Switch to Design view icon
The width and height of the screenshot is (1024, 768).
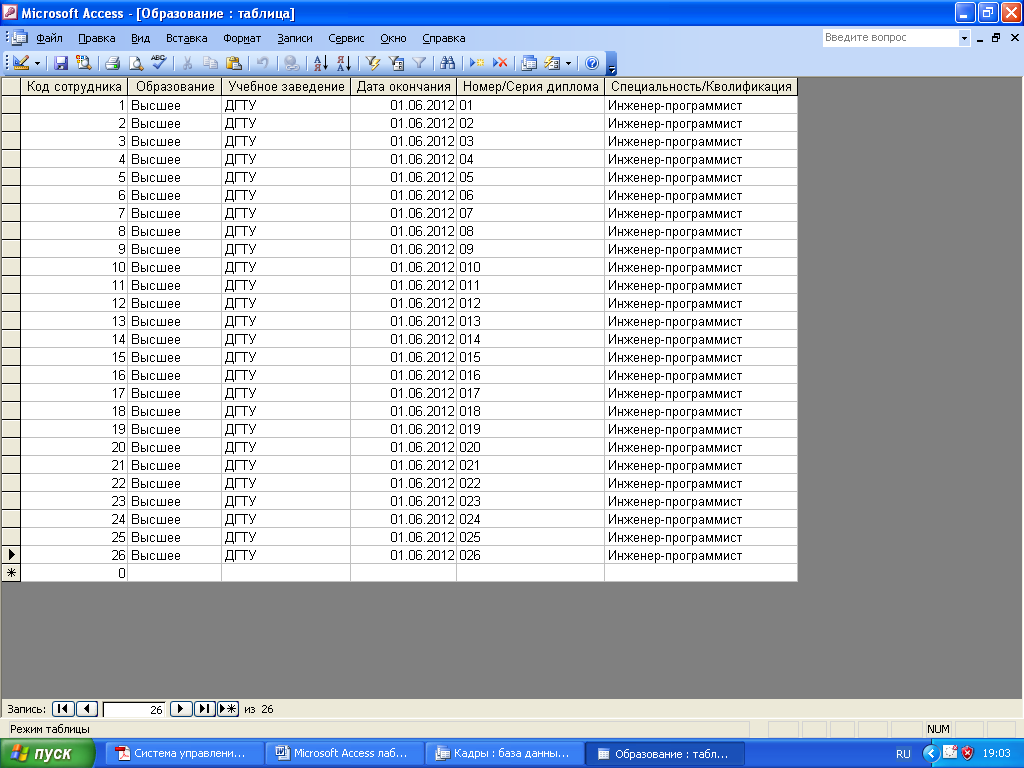[x=21, y=63]
